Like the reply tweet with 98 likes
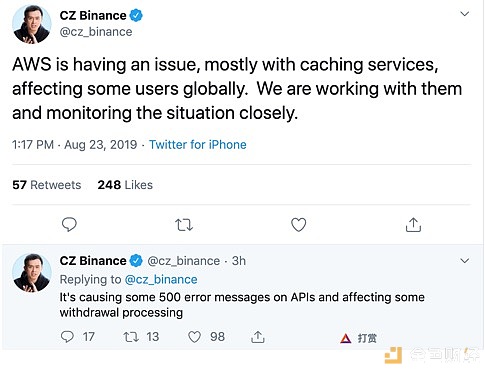The height and width of the screenshot is (369, 485). tap(194, 337)
